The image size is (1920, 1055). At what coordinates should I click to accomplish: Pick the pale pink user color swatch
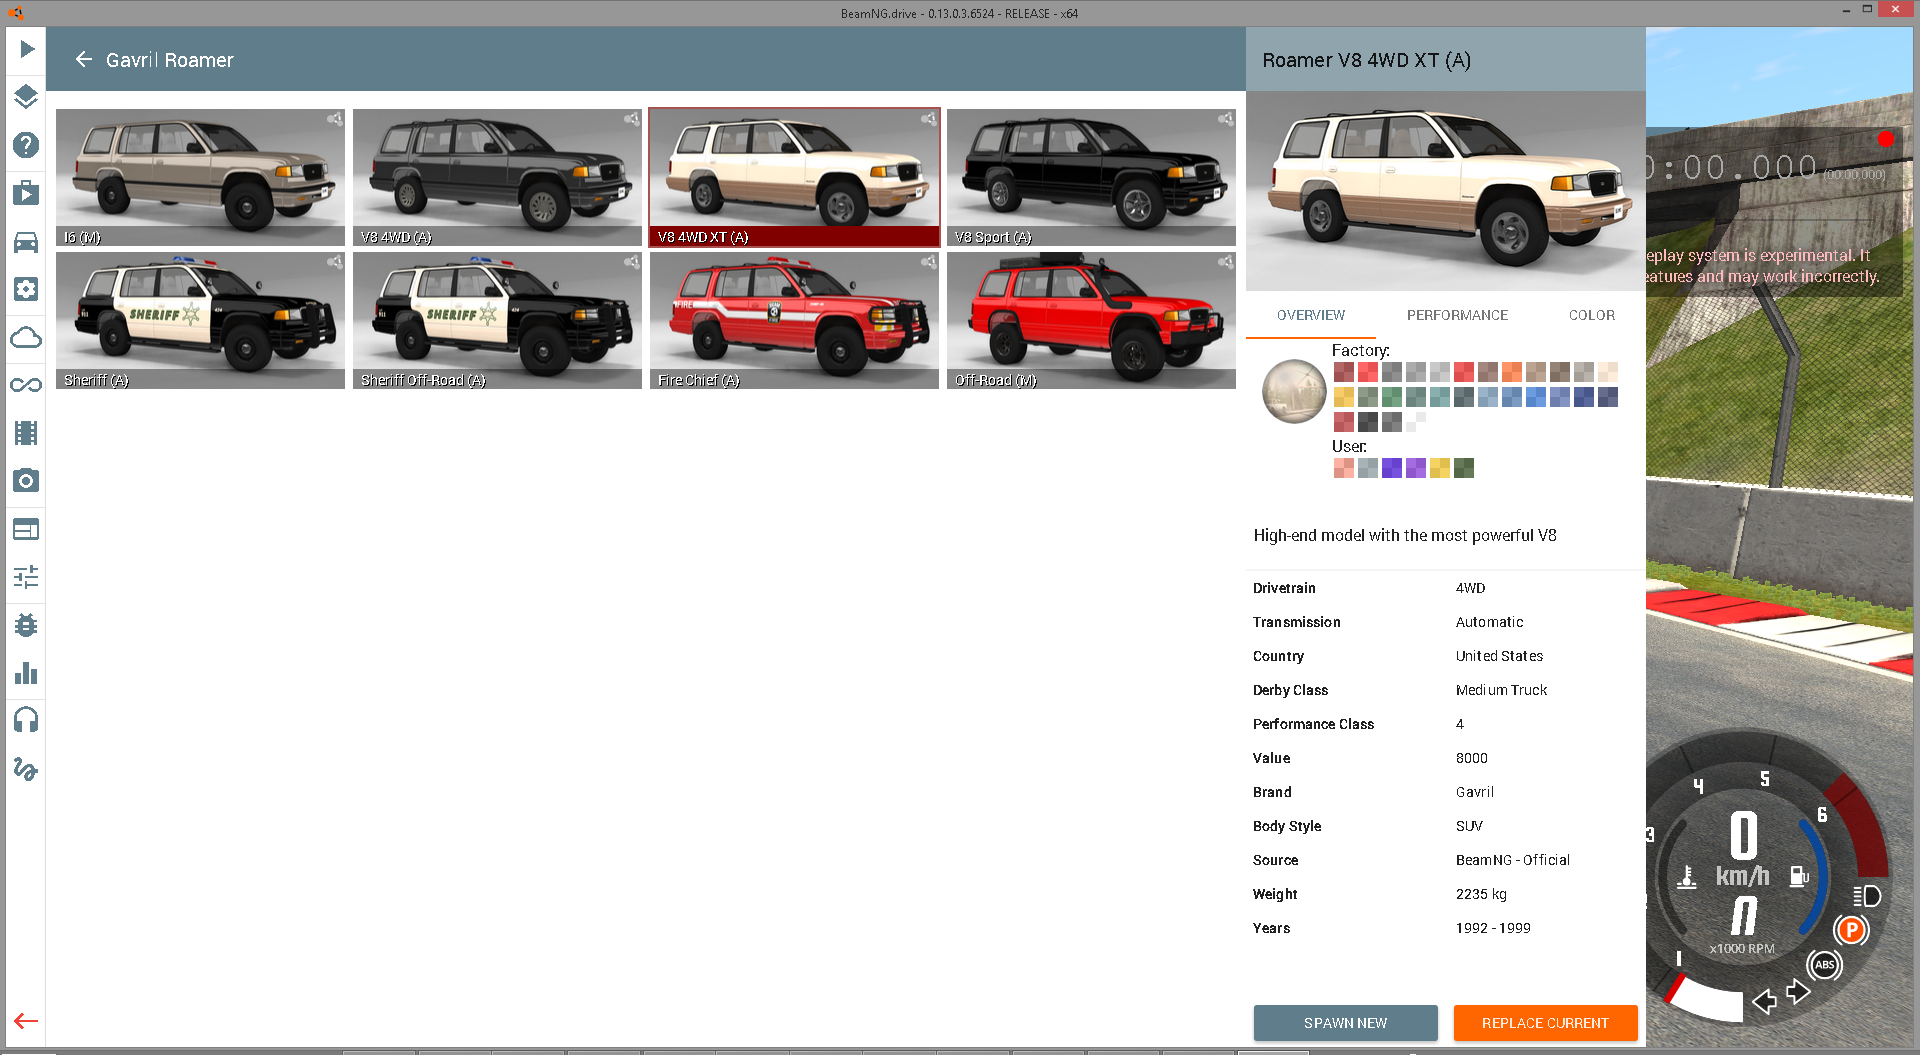[x=1343, y=468]
